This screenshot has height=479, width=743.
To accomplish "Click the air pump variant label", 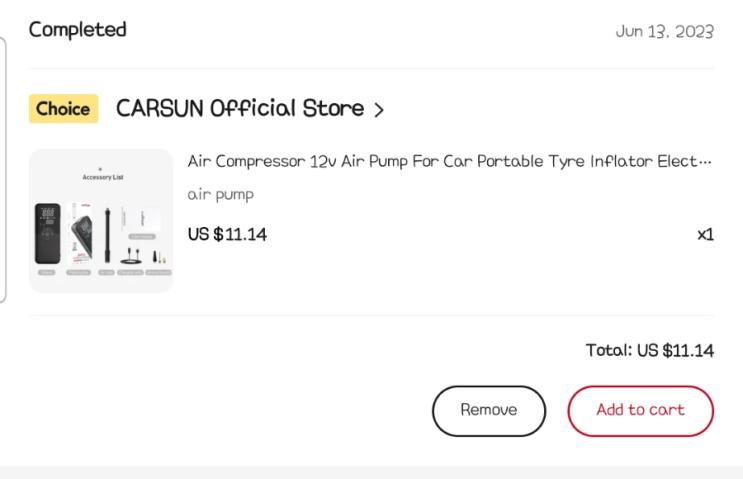I will 220,194.
